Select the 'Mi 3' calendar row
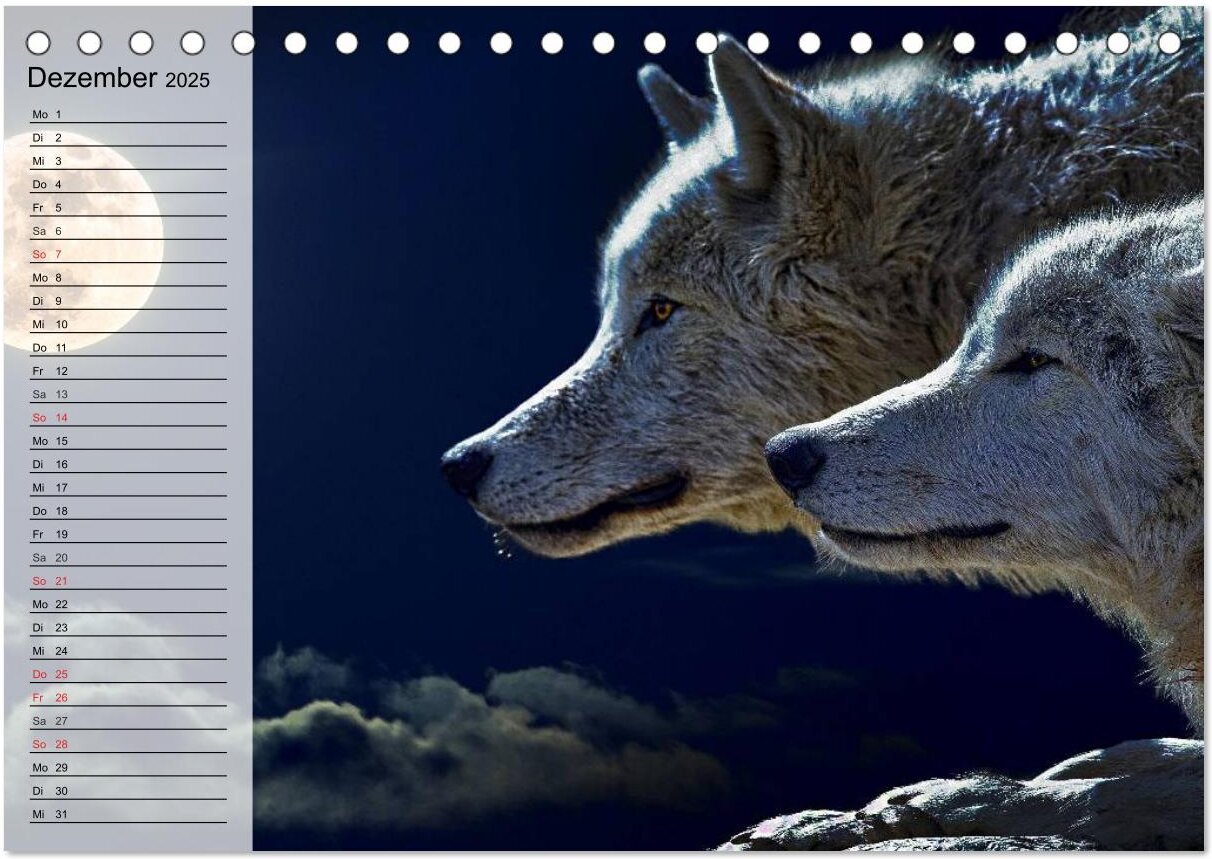 (x=128, y=161)
